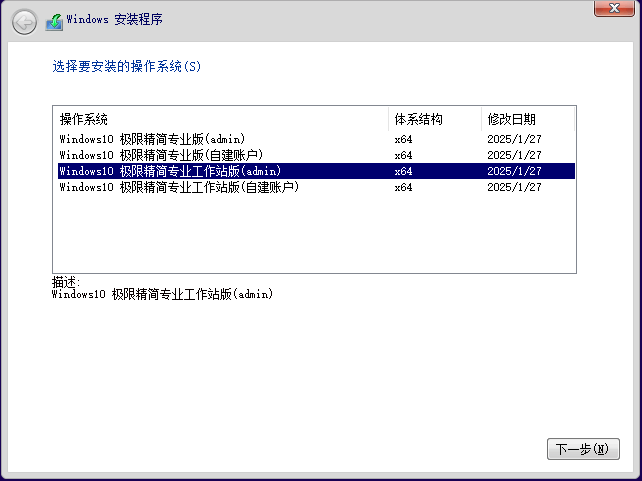The width and height of the screenshot is (642, 481).
Task: Click the round back arrow button
Action: point(24,22)
